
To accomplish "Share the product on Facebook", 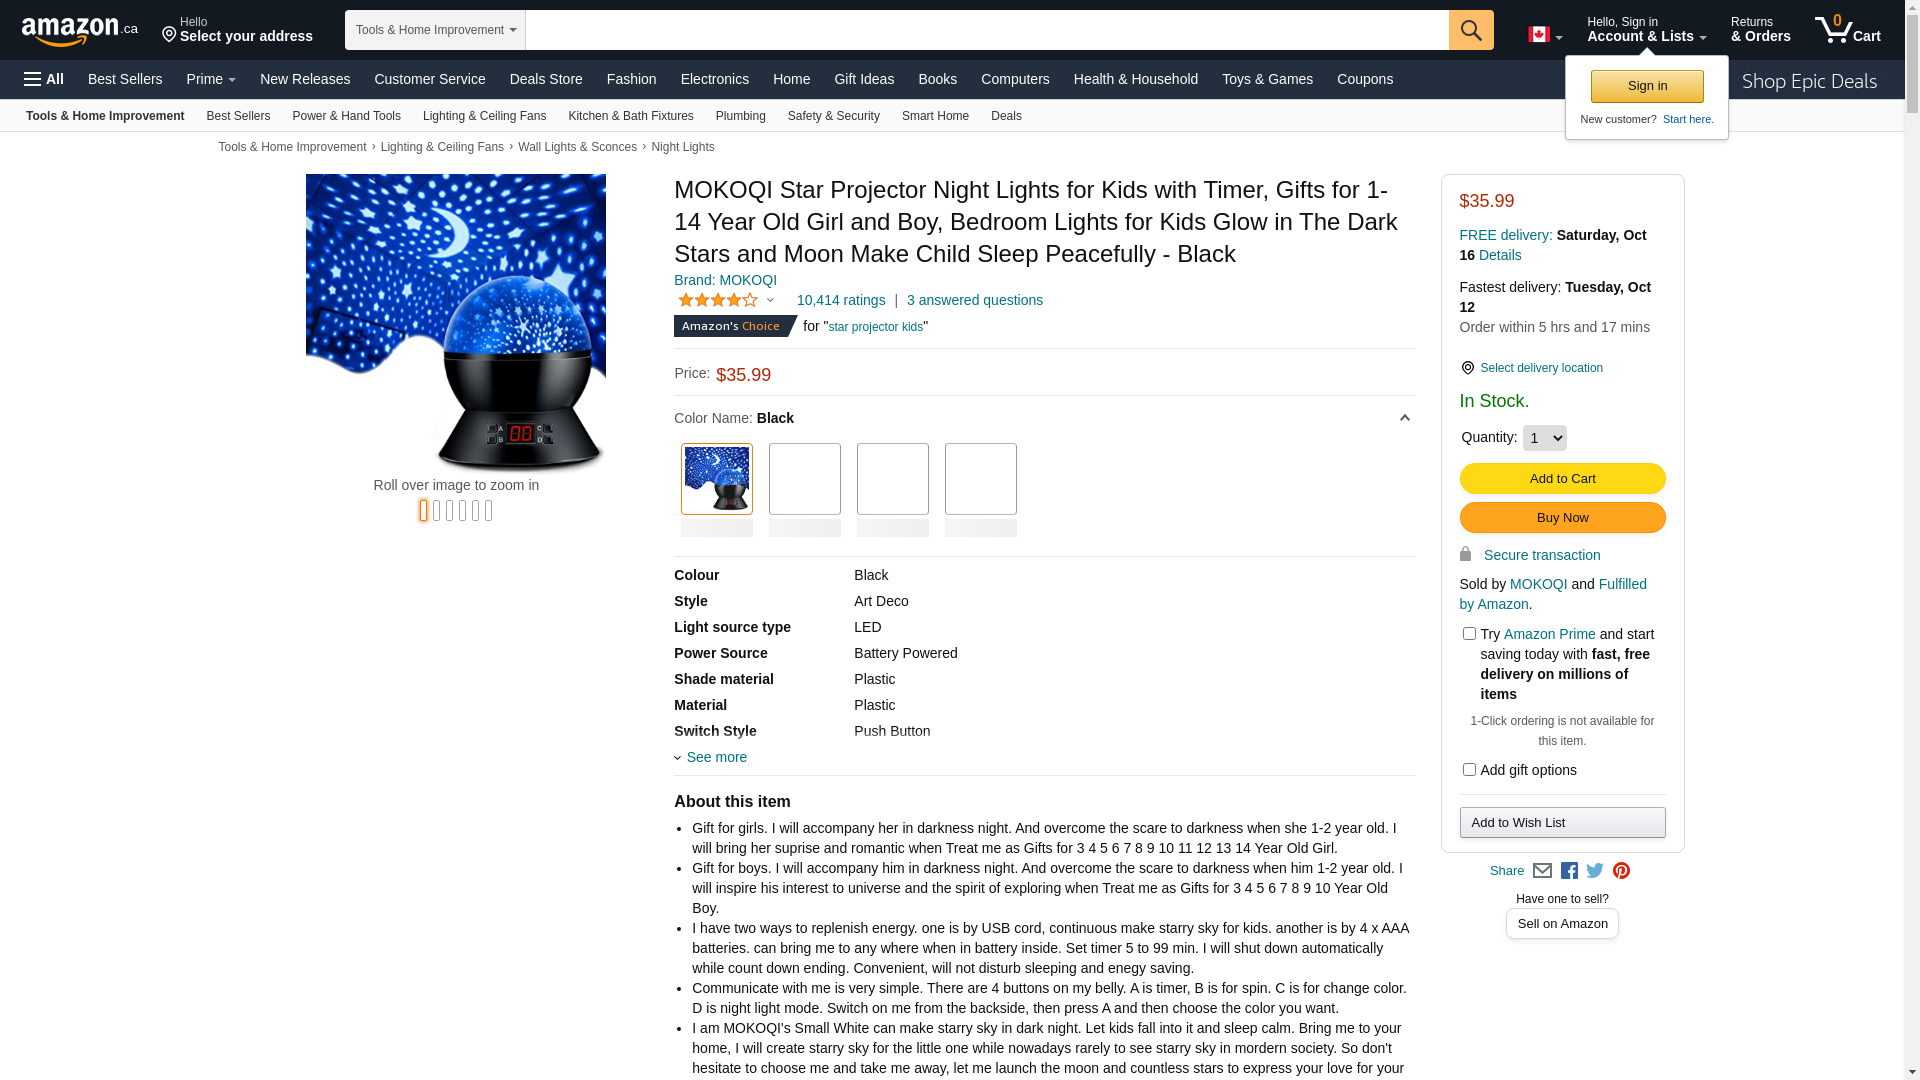I will pos(1569,871).
